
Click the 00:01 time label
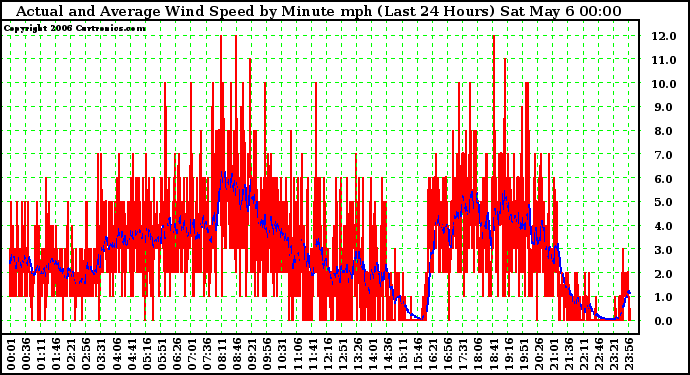tap(11, 354)
